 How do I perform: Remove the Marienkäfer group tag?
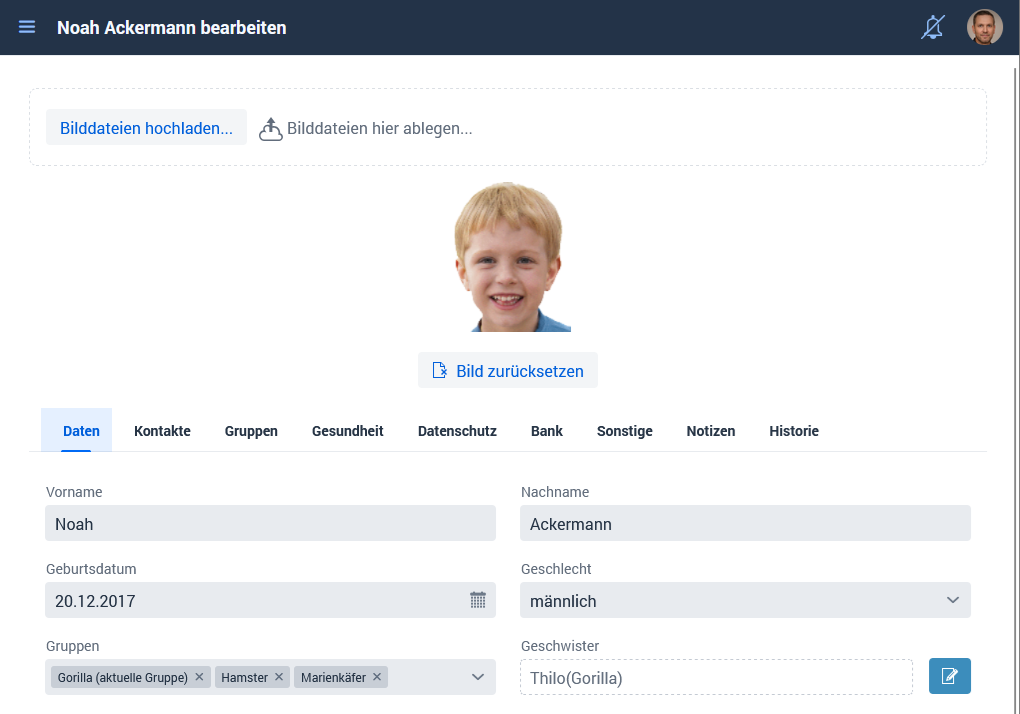[377, 677]
